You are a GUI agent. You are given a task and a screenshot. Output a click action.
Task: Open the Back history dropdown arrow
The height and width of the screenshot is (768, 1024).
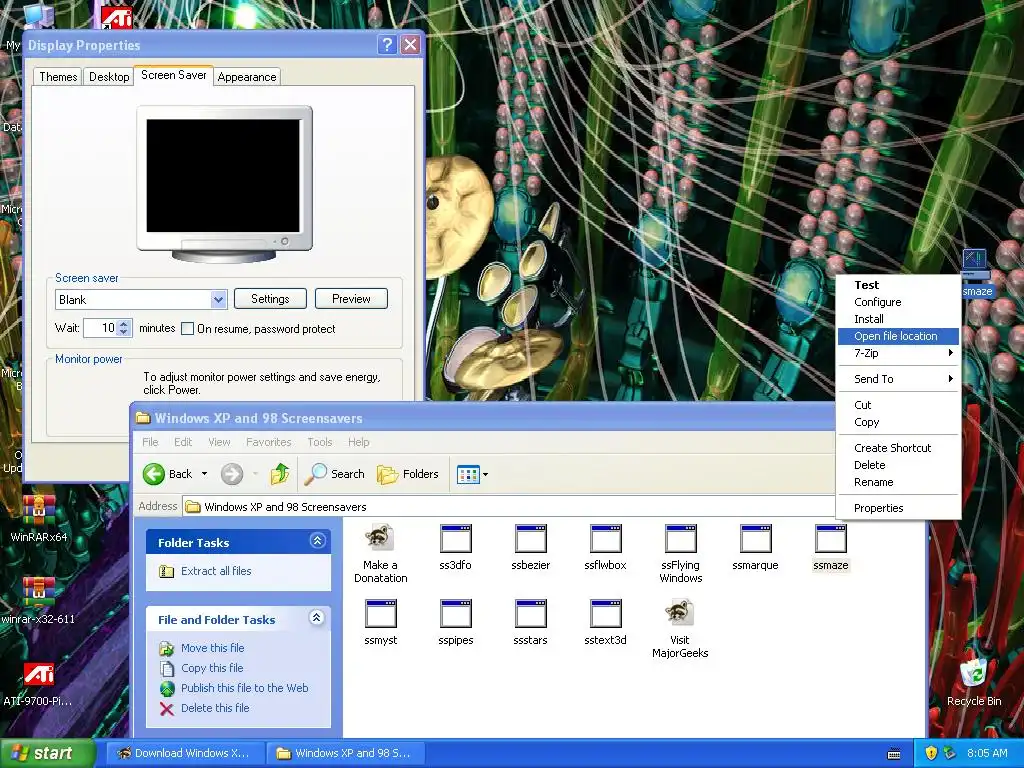tap(204, 473)
